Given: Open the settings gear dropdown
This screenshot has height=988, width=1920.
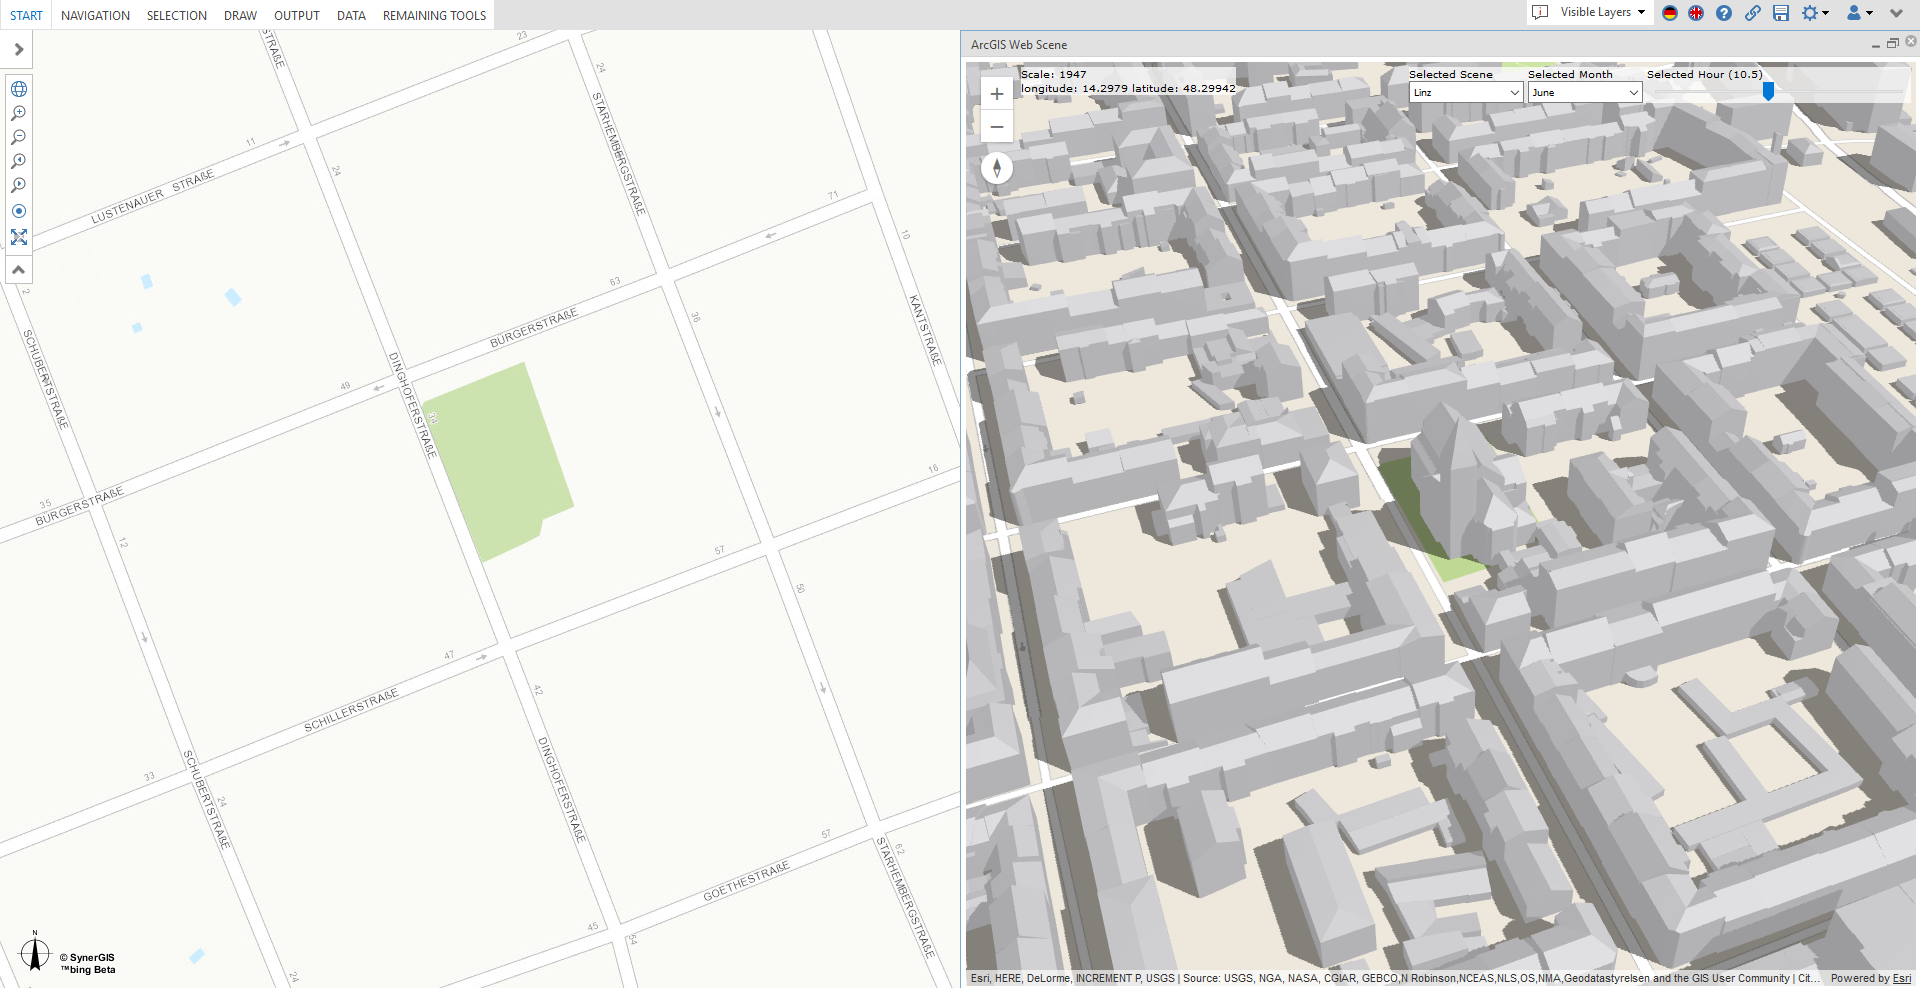Looking at the screenshot, I should click(x=1815, y=14).
